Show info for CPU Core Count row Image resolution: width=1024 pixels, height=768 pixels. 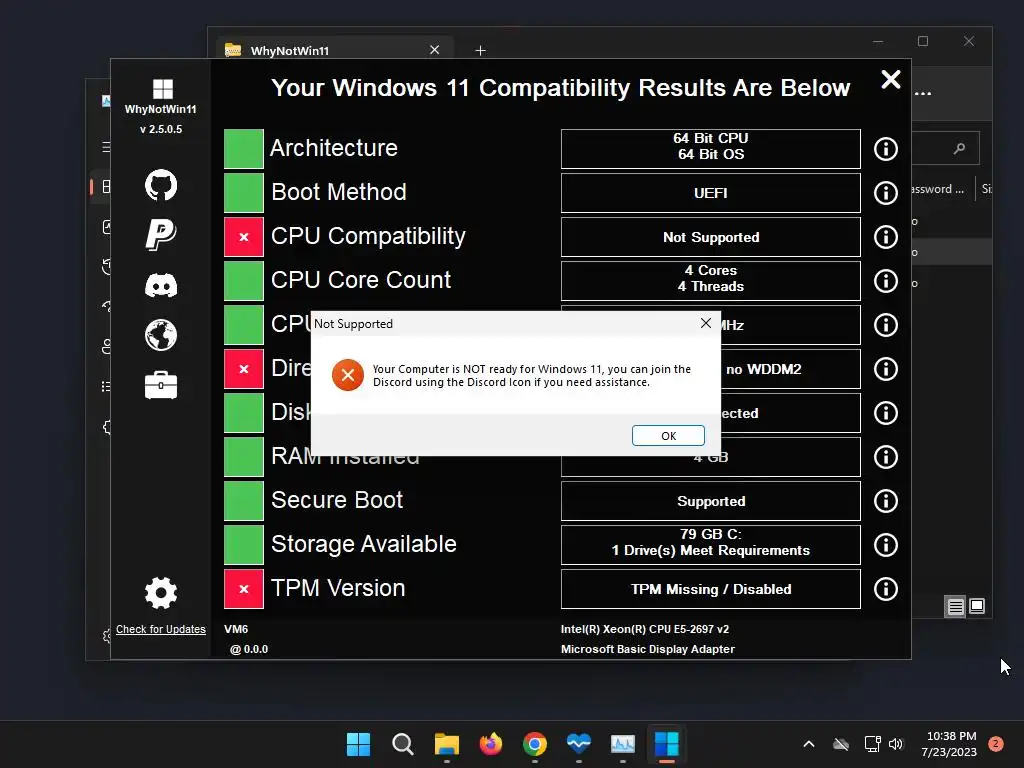click(886, 281)
